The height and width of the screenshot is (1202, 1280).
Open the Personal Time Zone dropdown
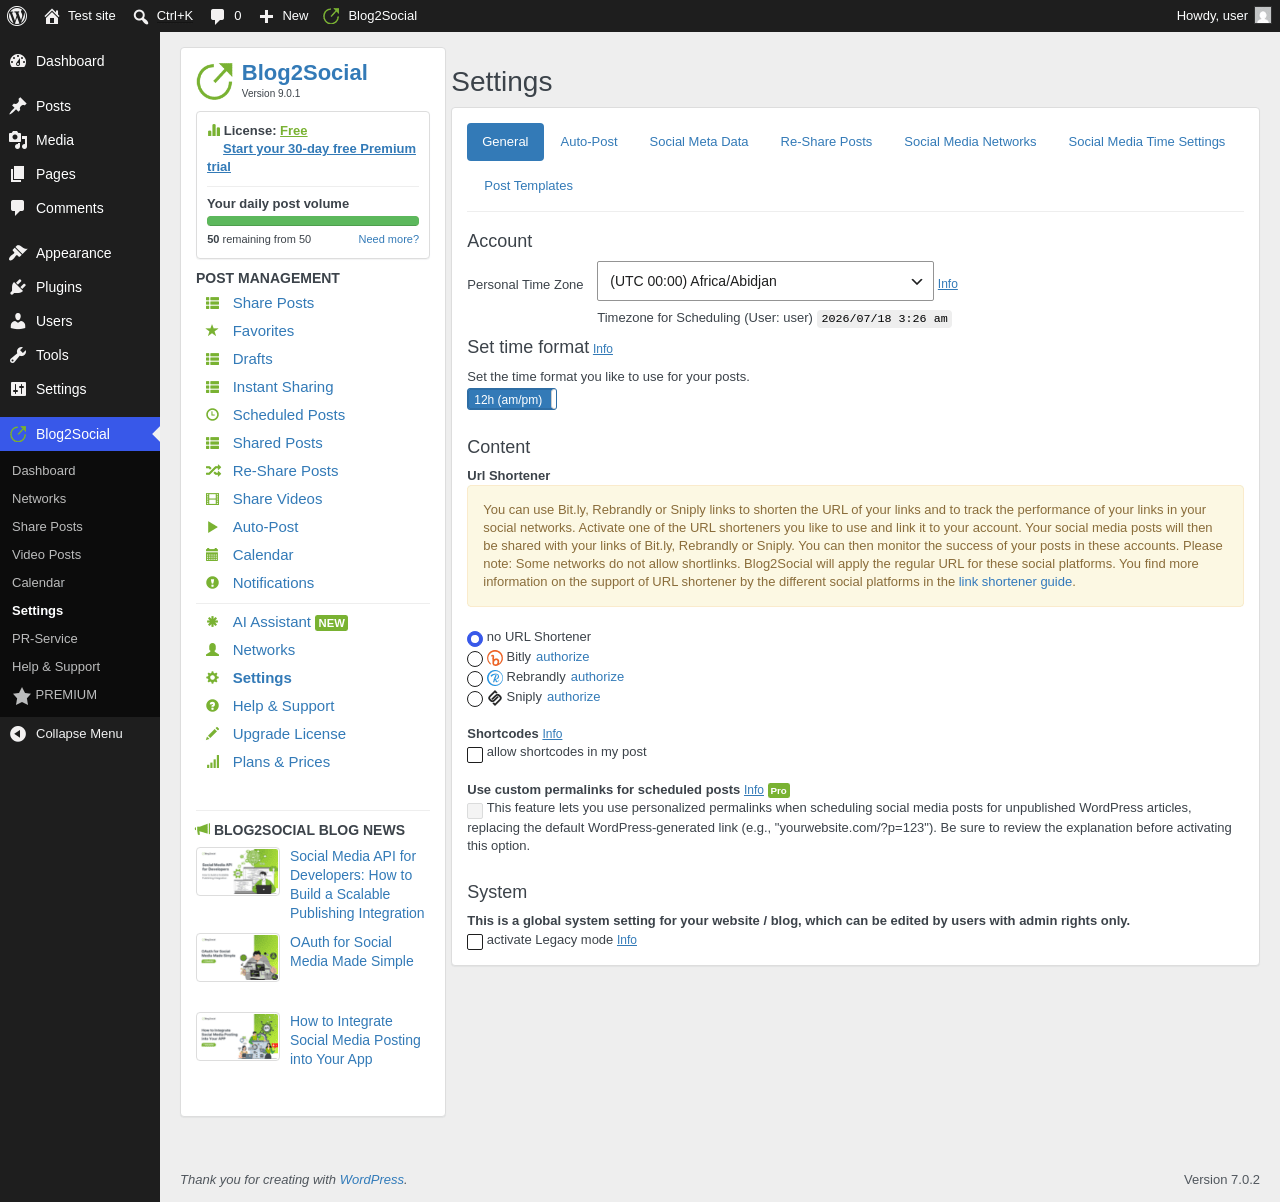pyautogui.click(x=765, y=281)
